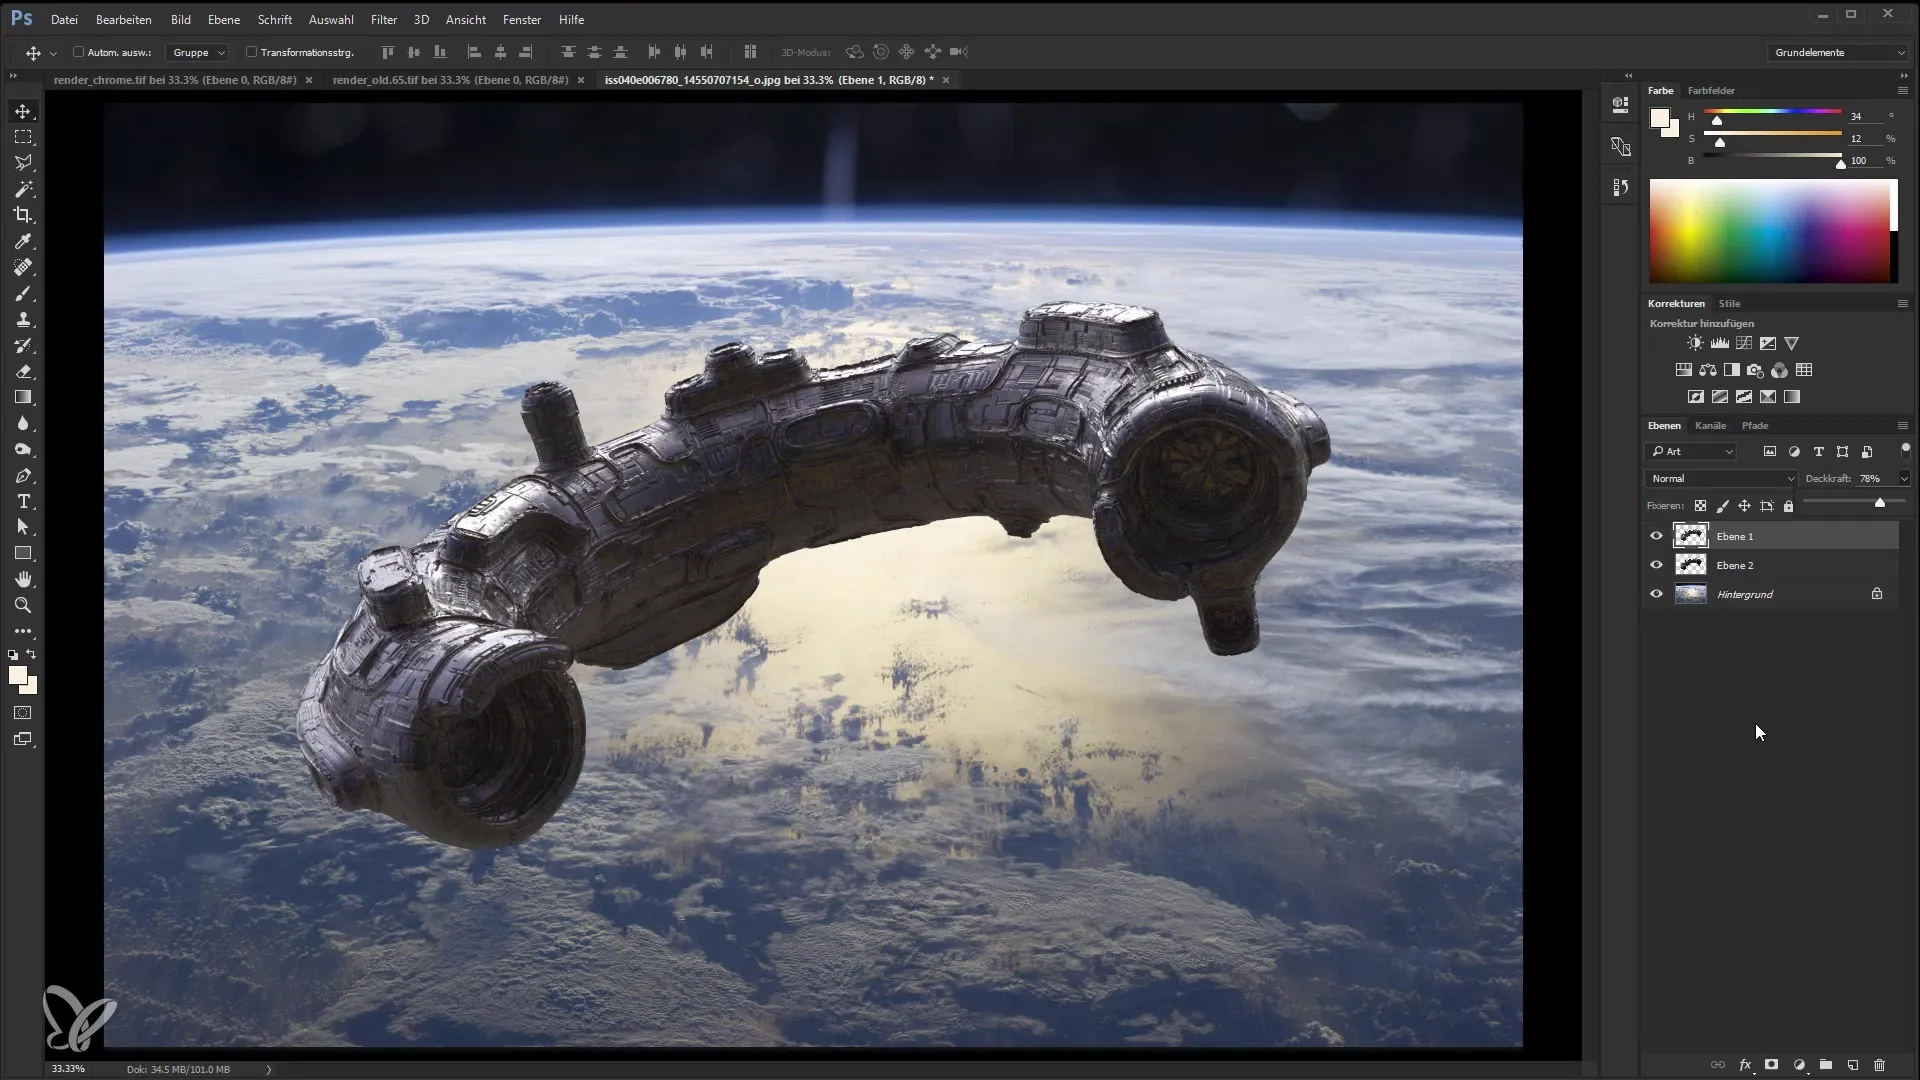Select the Hand tool

[x=23, y=579]
